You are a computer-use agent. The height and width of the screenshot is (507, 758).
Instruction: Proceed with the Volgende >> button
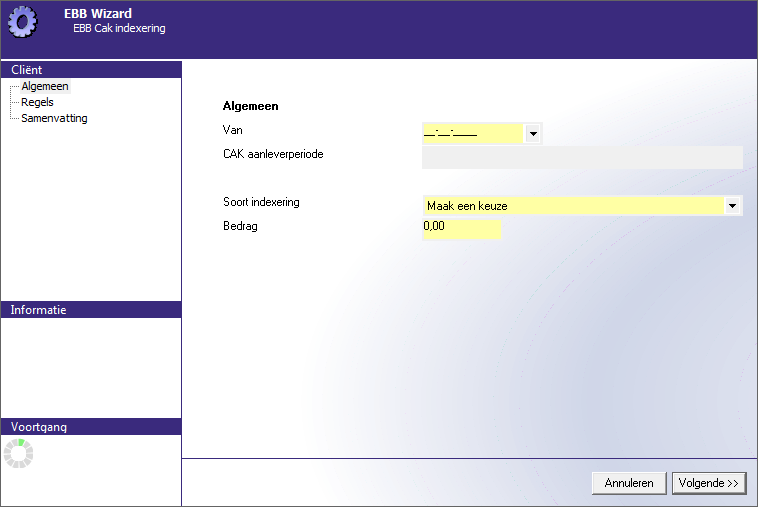point(709,483)
